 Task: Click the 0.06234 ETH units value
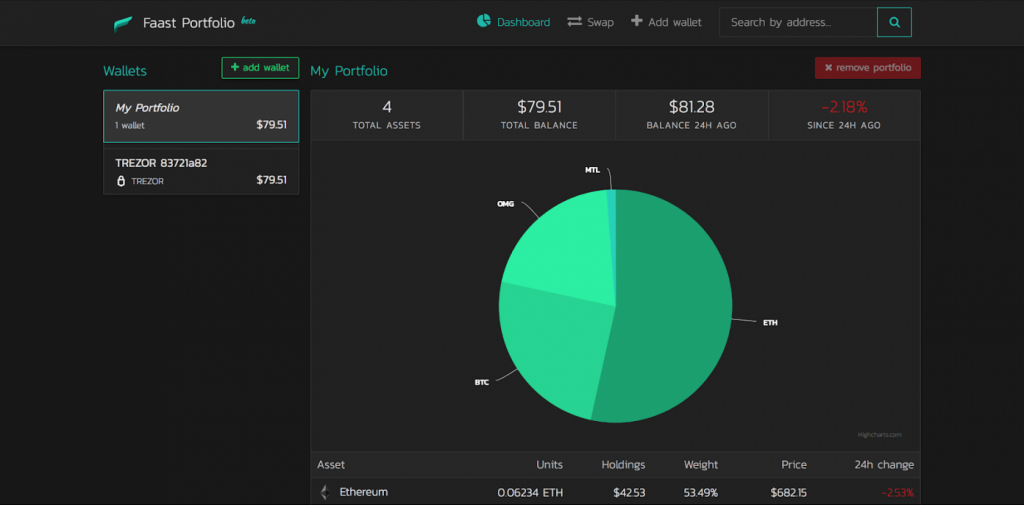point(530,493)
